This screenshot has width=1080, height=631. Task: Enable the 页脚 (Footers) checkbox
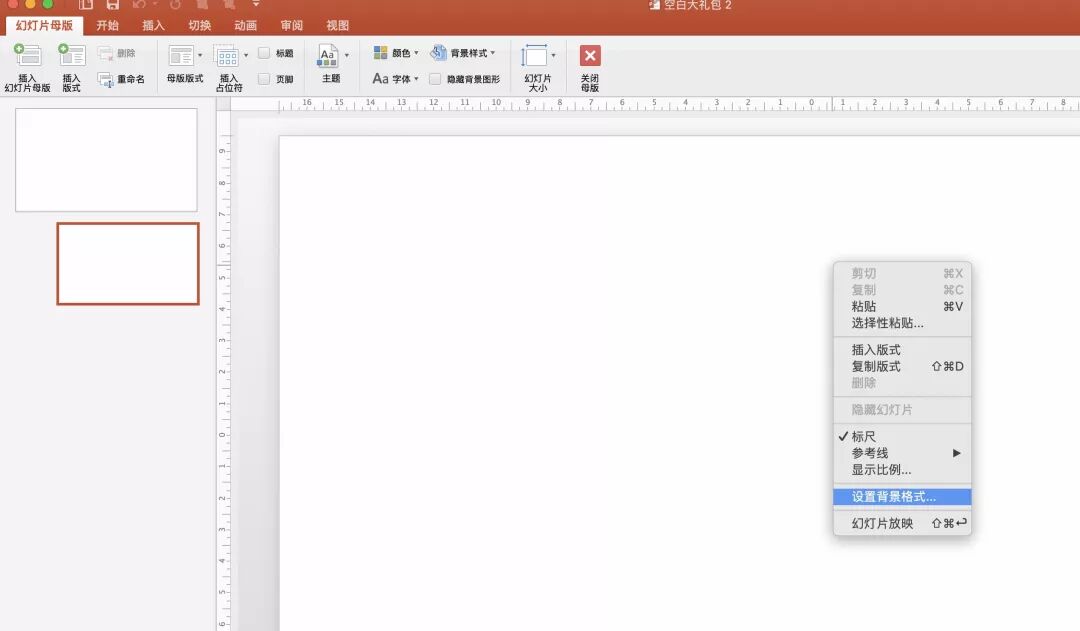pos(264,79)
